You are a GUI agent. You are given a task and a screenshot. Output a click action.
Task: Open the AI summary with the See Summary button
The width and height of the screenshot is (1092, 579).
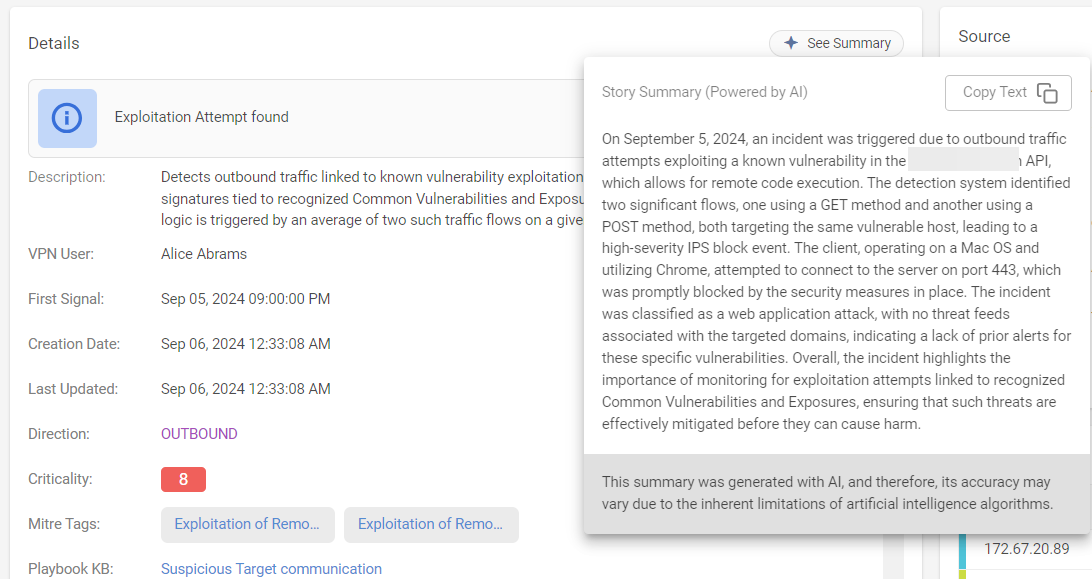click(836, 43)
